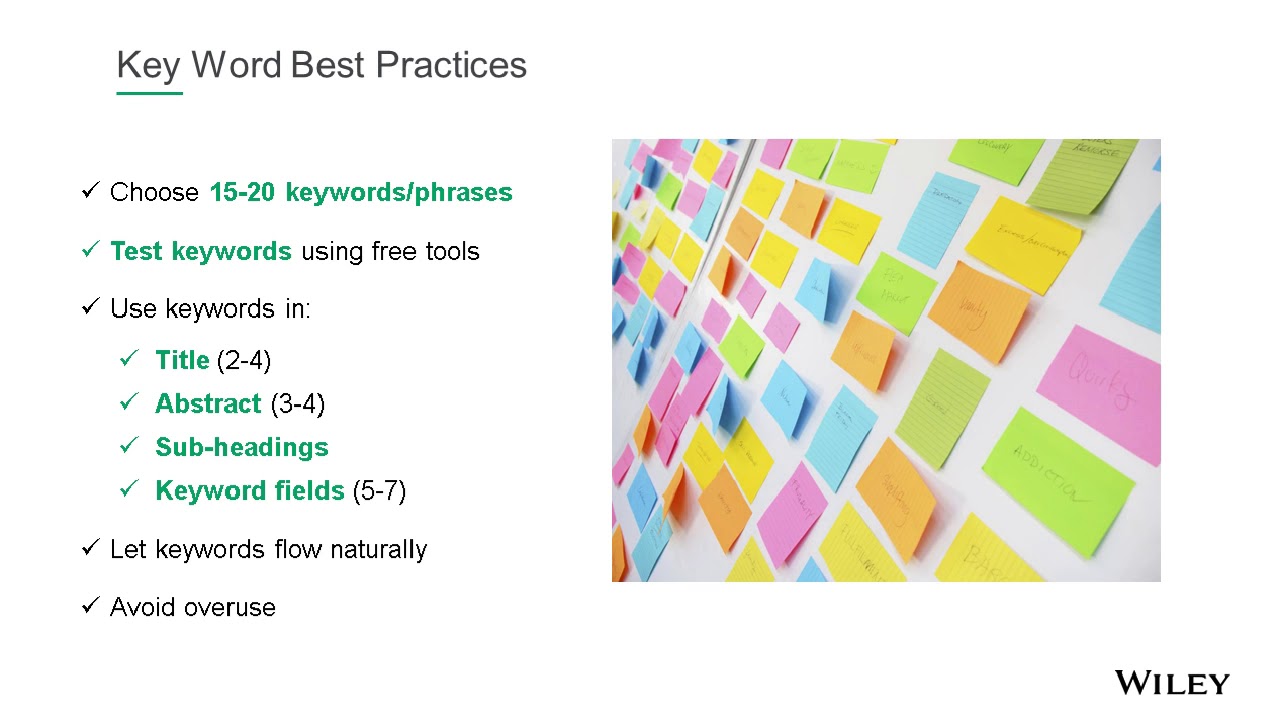Select the sticky notes photo
Viewport: 1280px width, 720px height.
tap(886, 360)
